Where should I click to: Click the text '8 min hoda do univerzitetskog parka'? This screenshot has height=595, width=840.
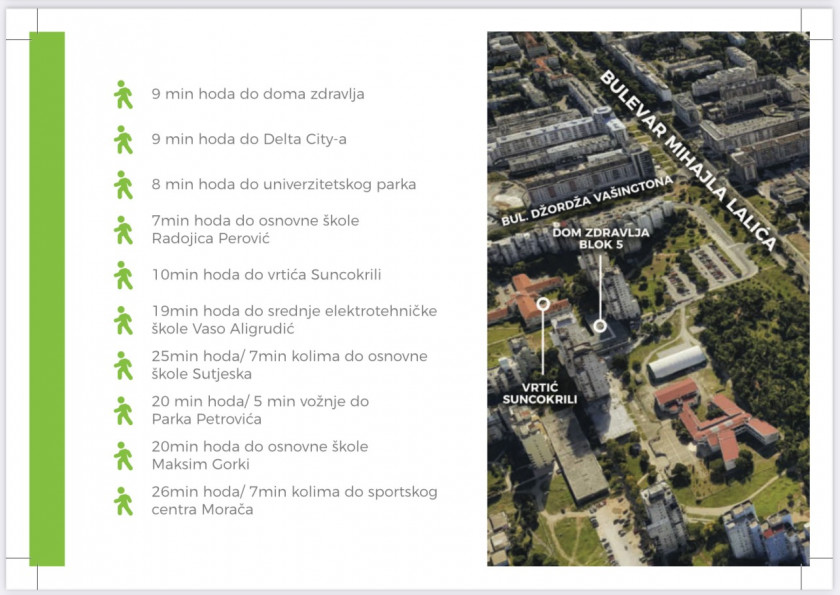pyautogui.click(x=283, y=185)
